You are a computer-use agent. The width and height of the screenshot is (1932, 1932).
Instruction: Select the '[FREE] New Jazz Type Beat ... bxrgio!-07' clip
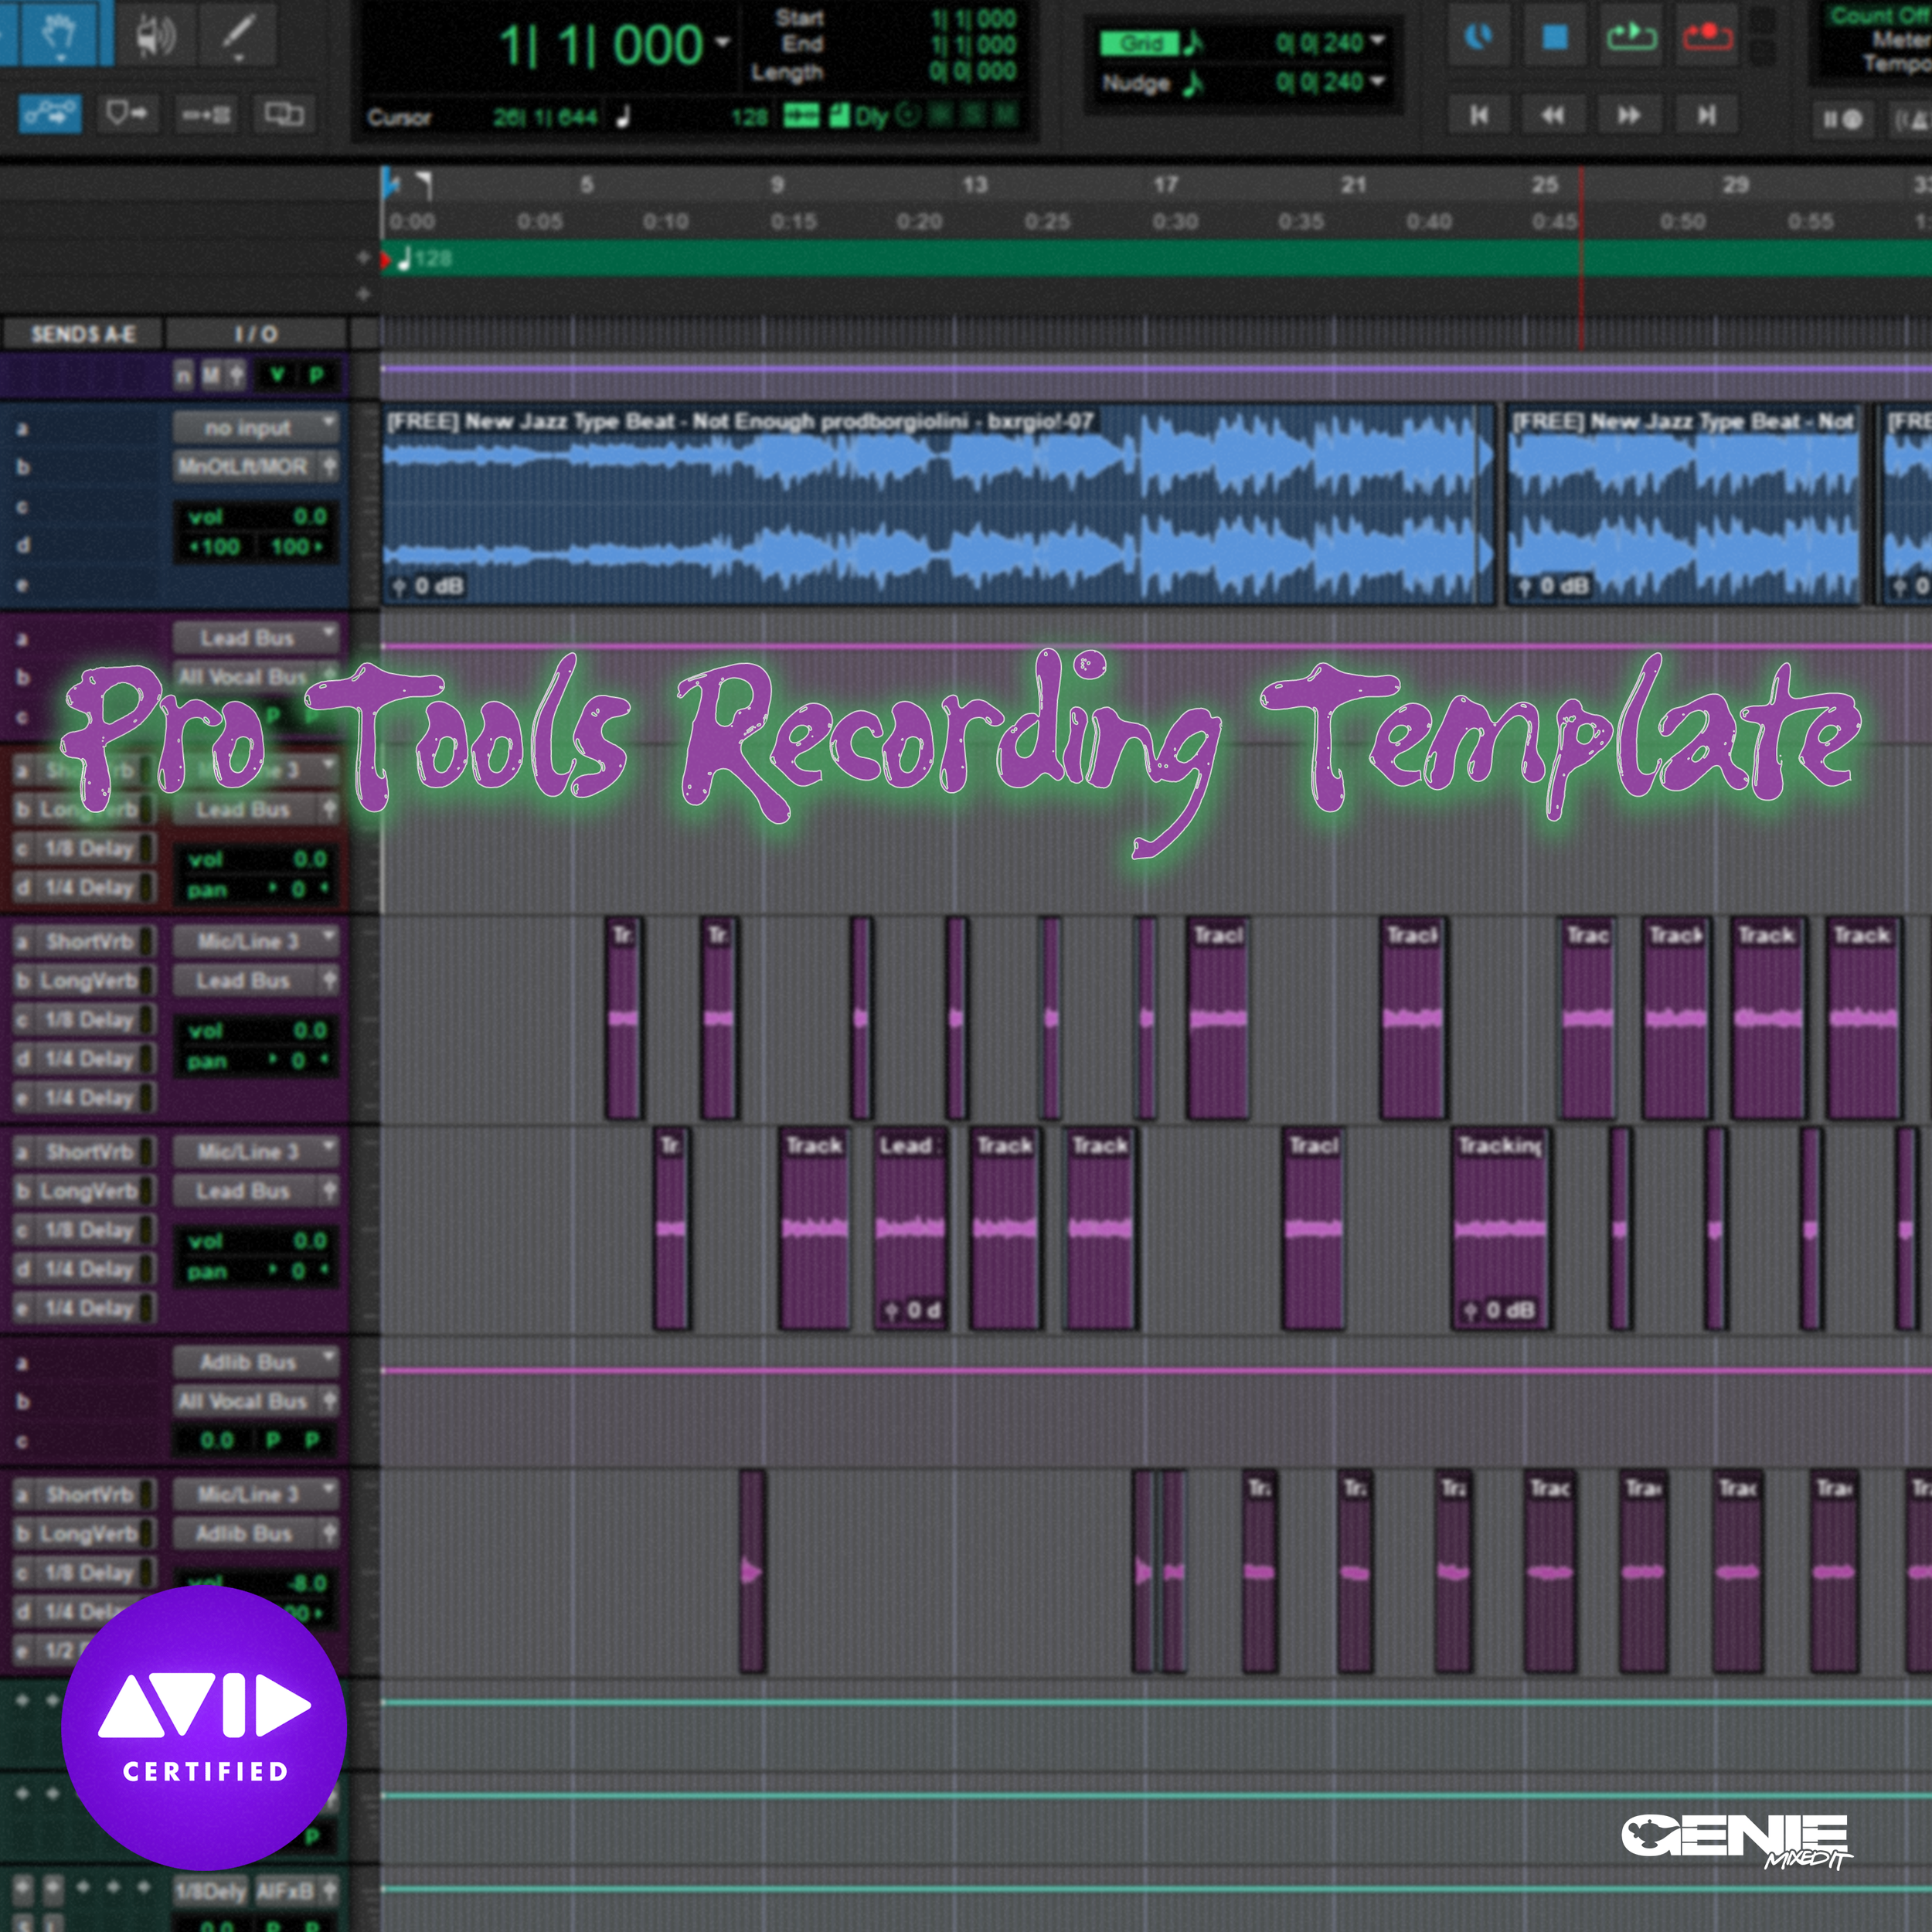tap(938, 505)
